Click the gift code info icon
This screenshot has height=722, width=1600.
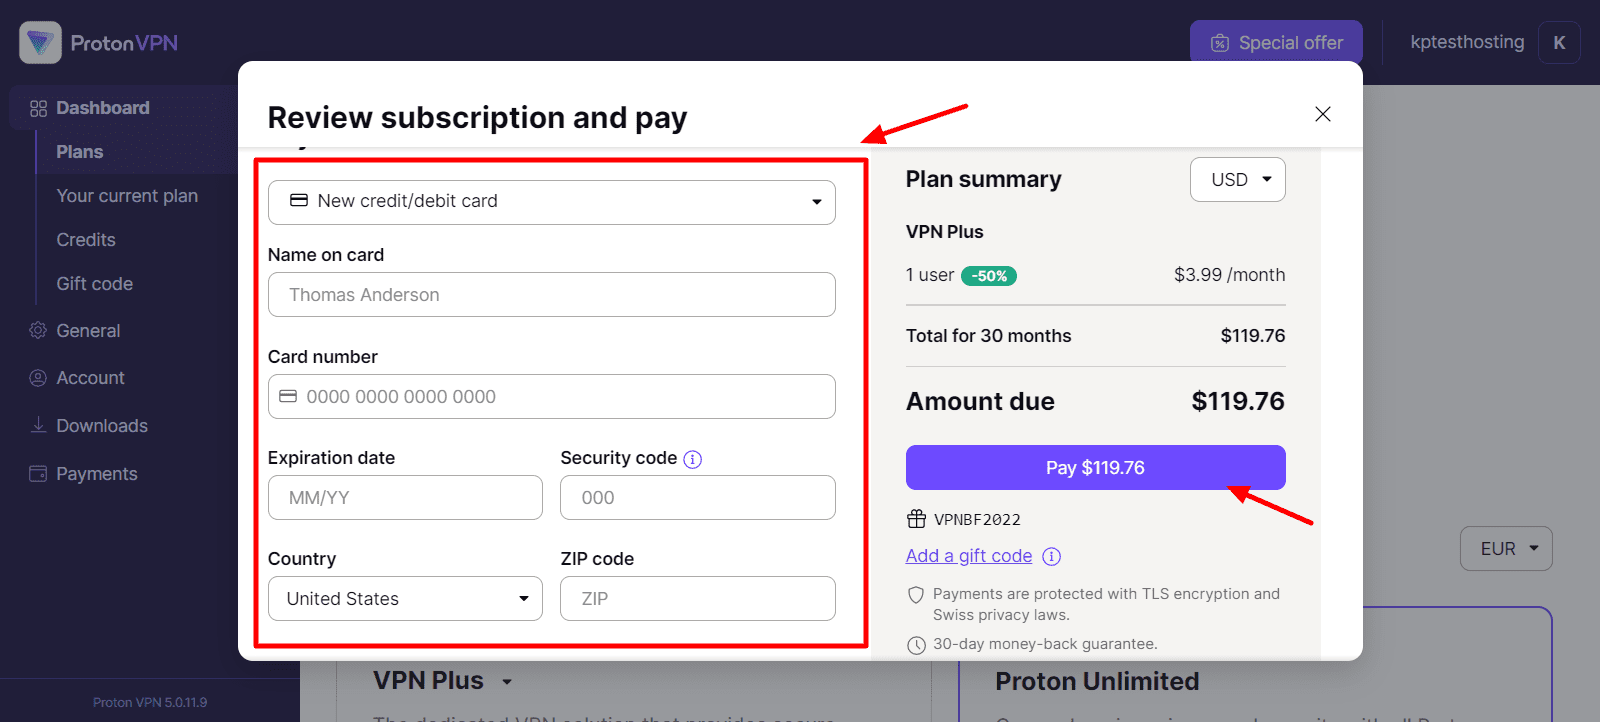pos(1052,556)
